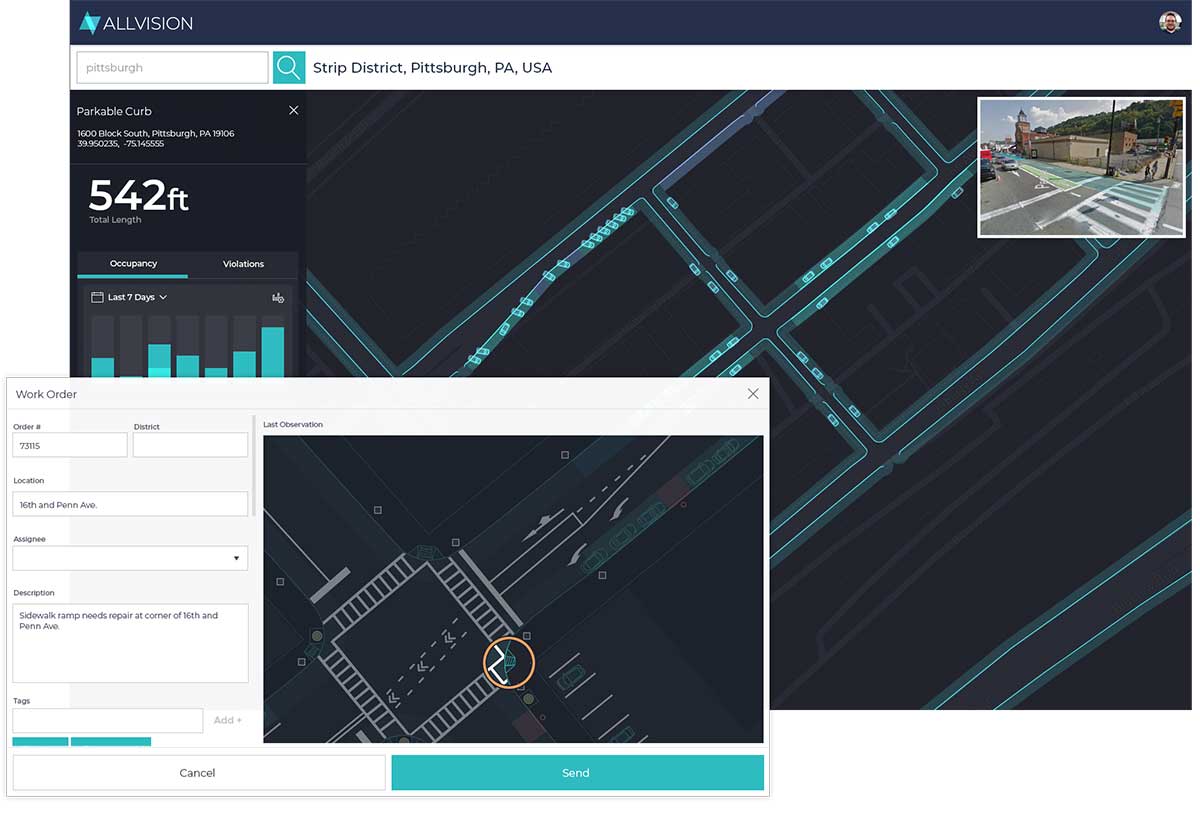The width and height of the screenshot is (1200, 827).
Task: Click the calendar icon beside Last 7 Days
Action: pyautogui.click(x=97, y=297)
